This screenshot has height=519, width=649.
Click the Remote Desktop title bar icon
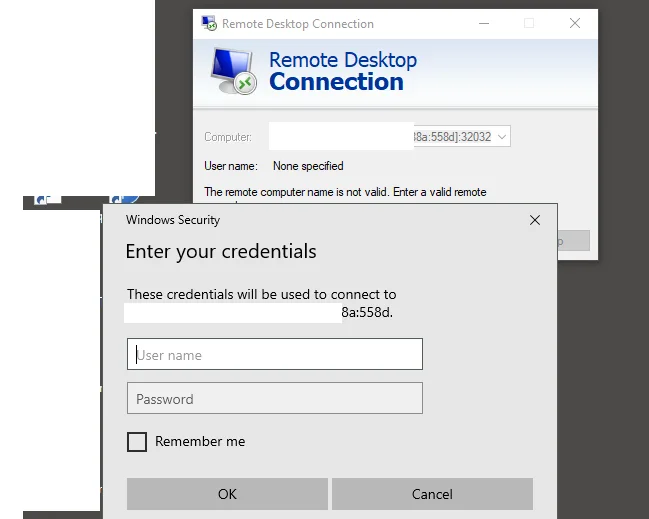209,24
